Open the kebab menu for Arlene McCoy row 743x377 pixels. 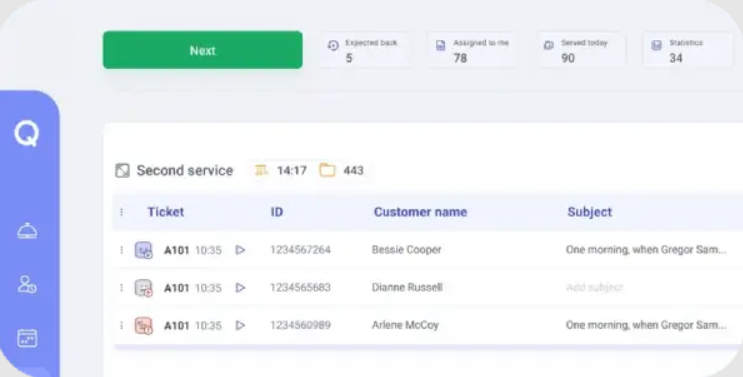click(121, 325)
